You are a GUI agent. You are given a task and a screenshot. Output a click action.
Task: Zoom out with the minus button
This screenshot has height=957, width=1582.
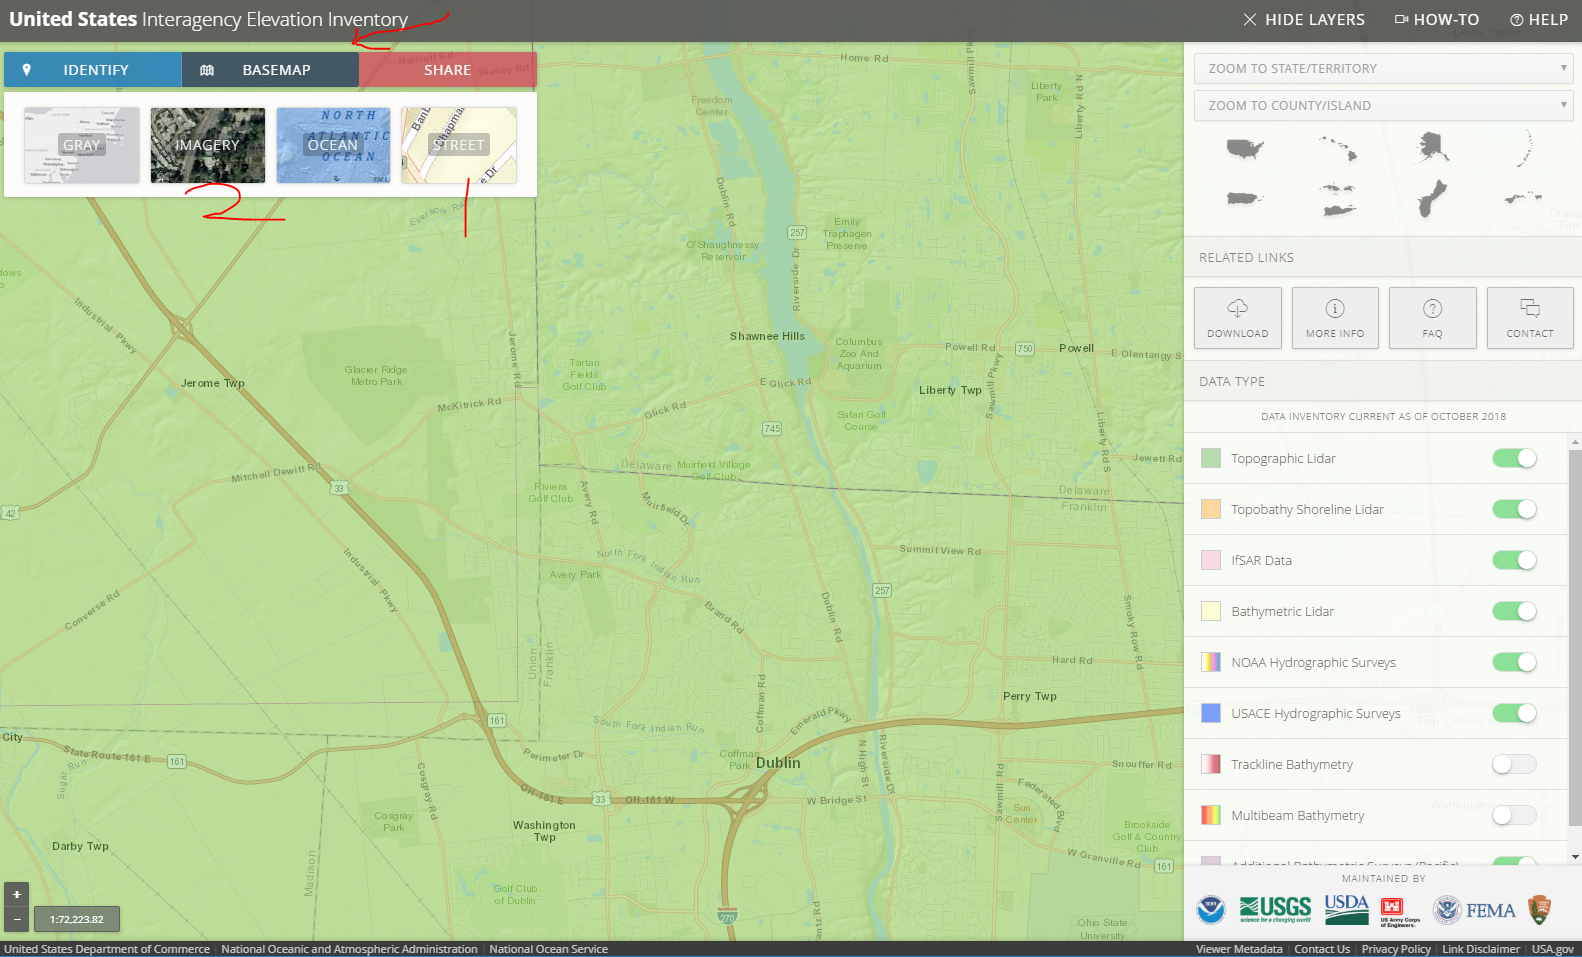[x=16, y=919]
